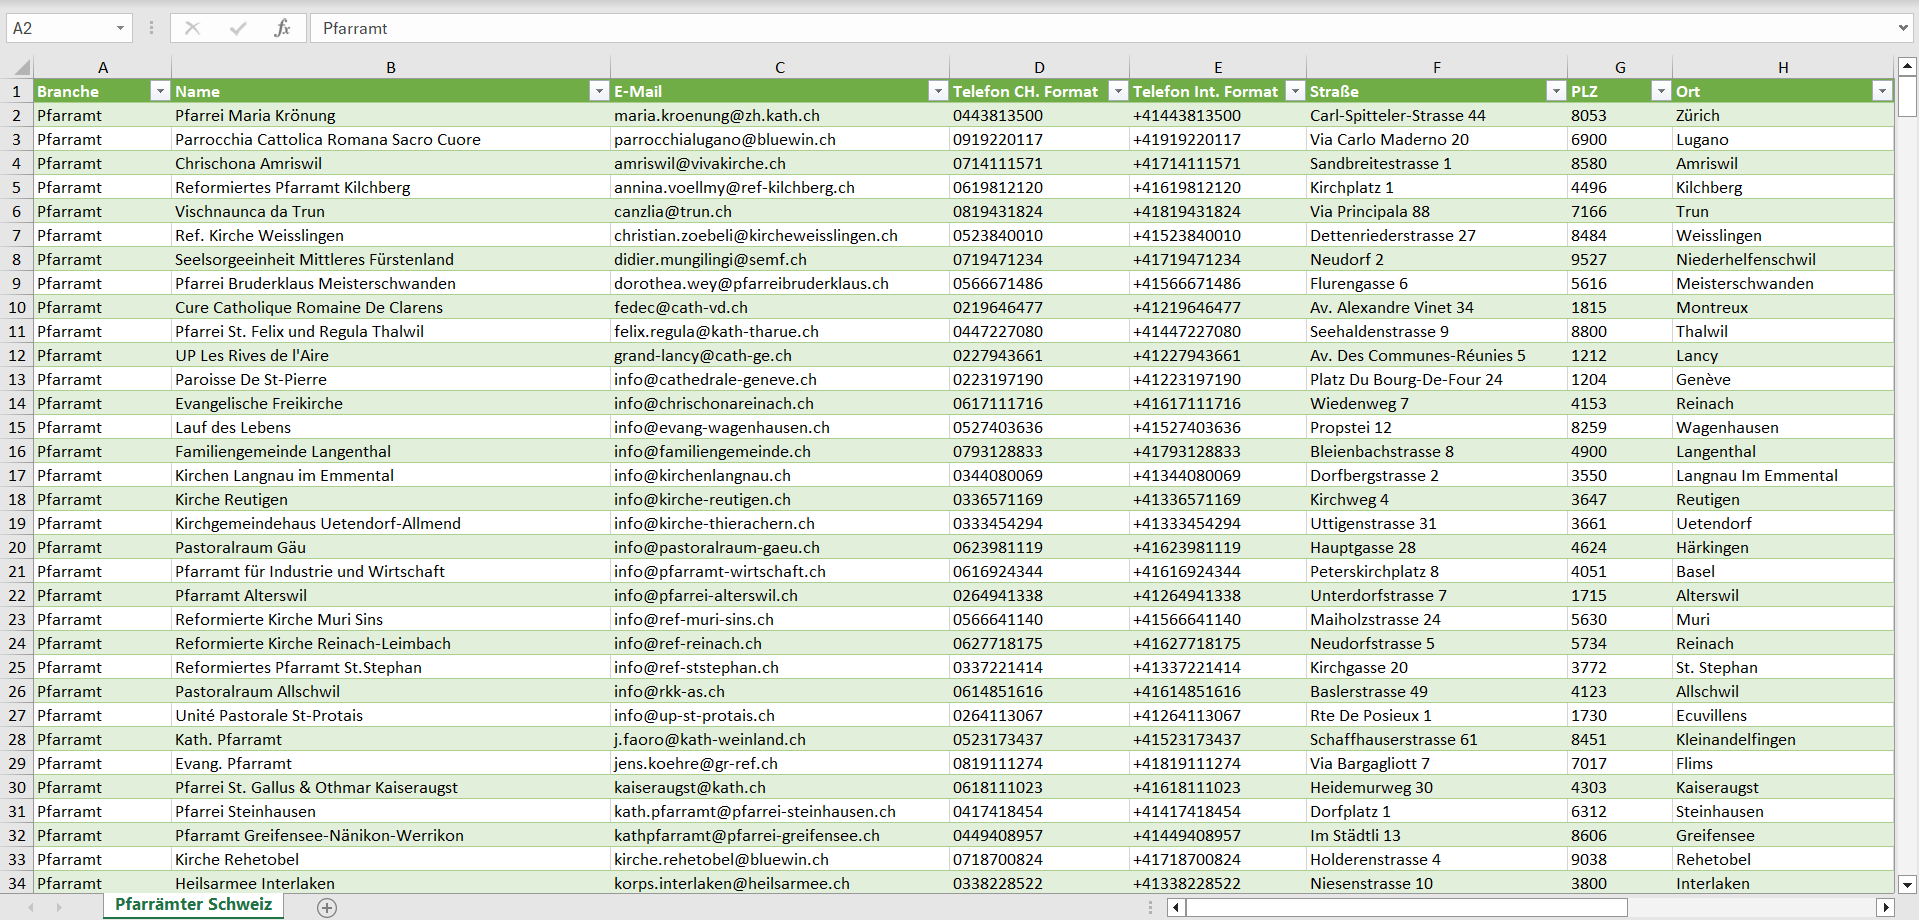This screenshot has height=920, width=1919.
Task: Select cell '+41566671486'
Action: 1218,283
